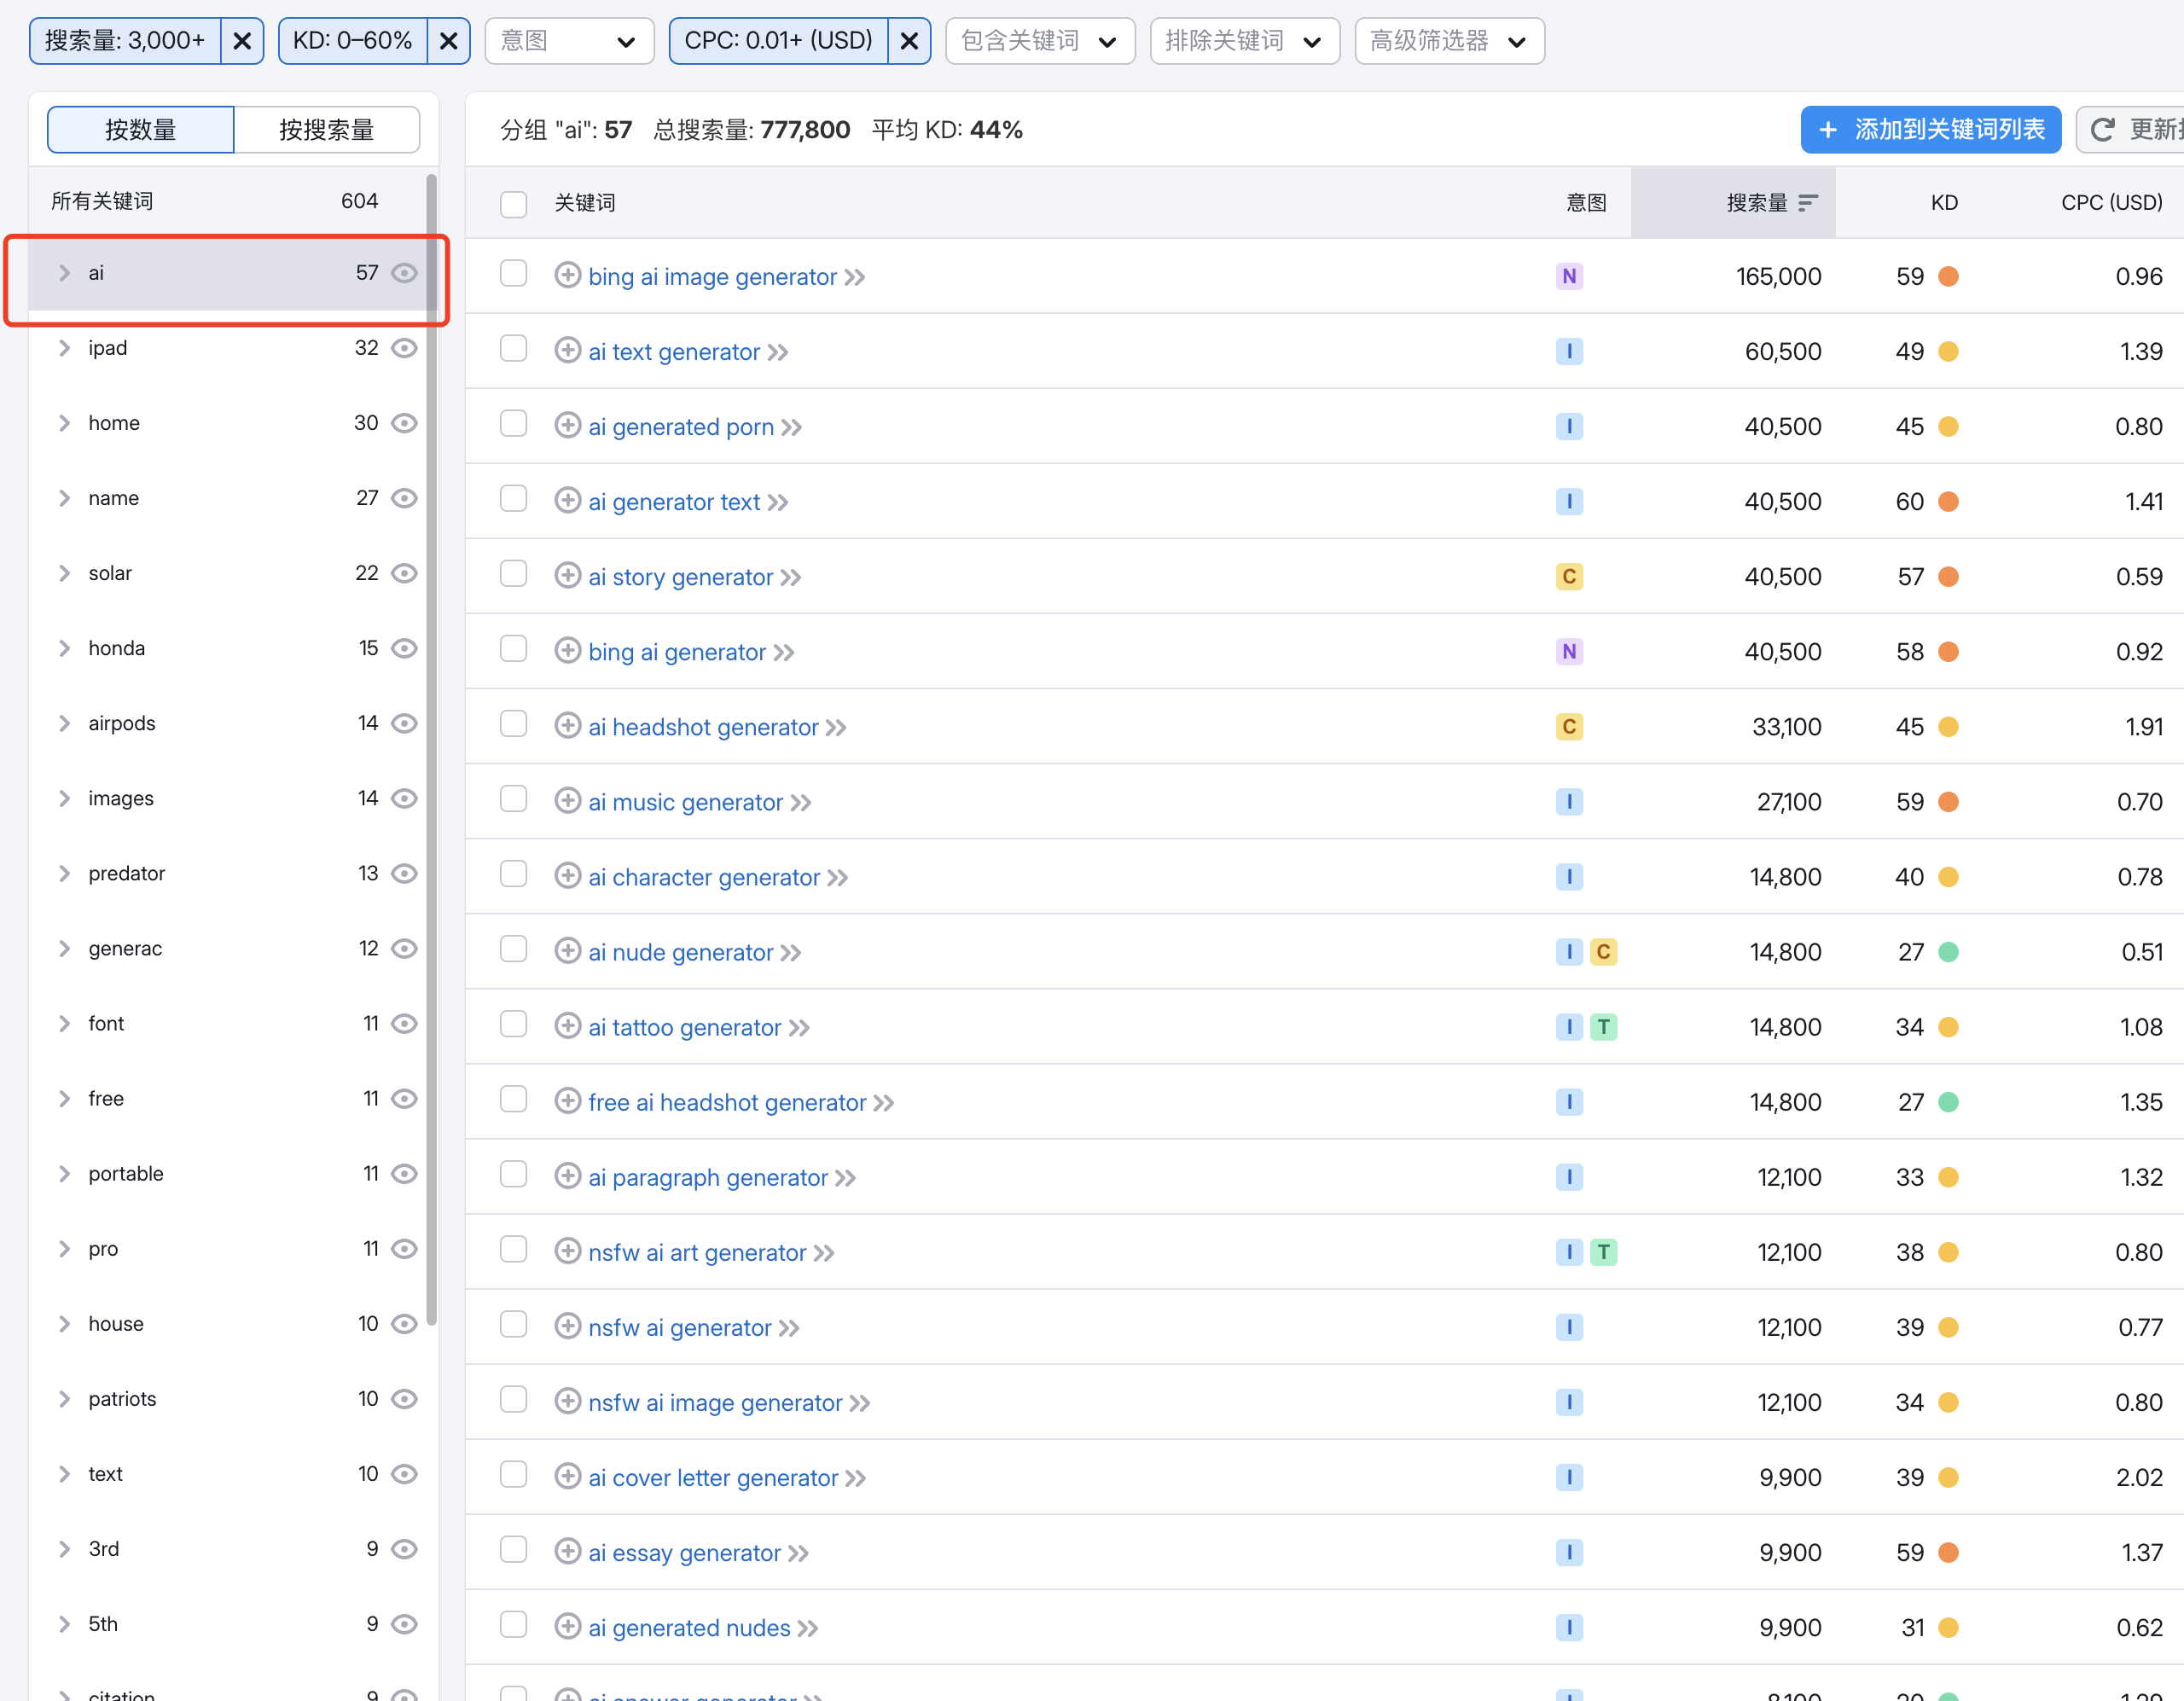The height and width of the screenshot is (1701, 2184).
Task: Click the 添加到关键词列表 button
Action: 1930,130
